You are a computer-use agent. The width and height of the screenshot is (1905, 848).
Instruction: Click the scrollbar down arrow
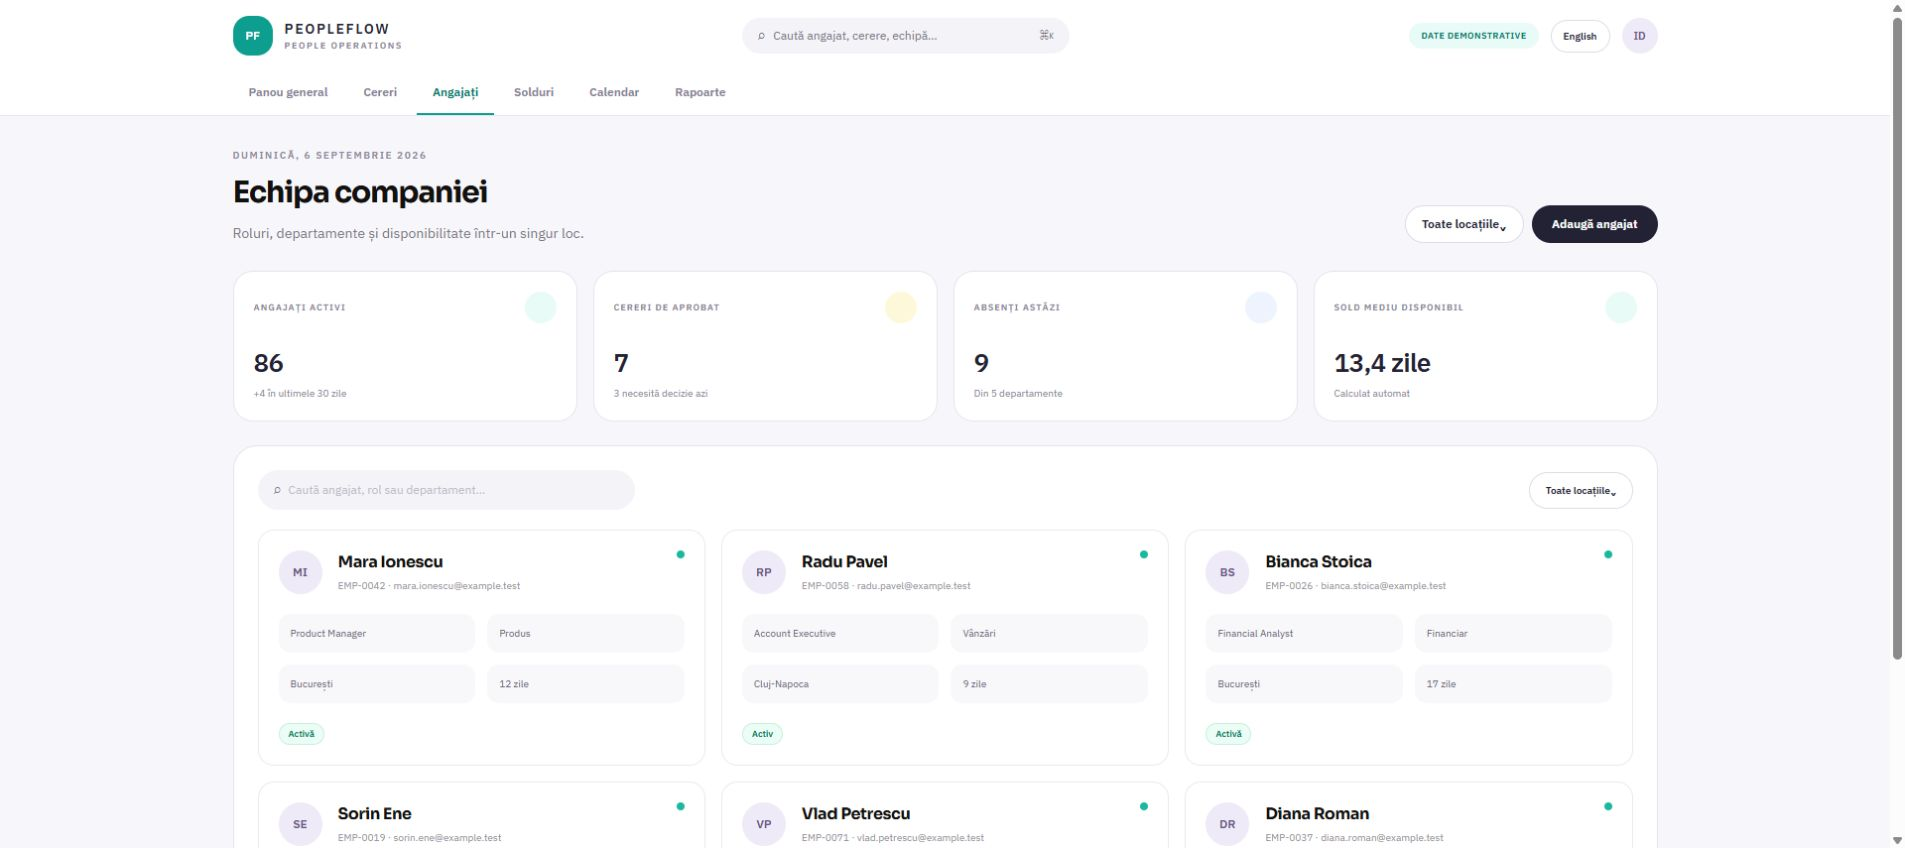(x=1897, y=840)
